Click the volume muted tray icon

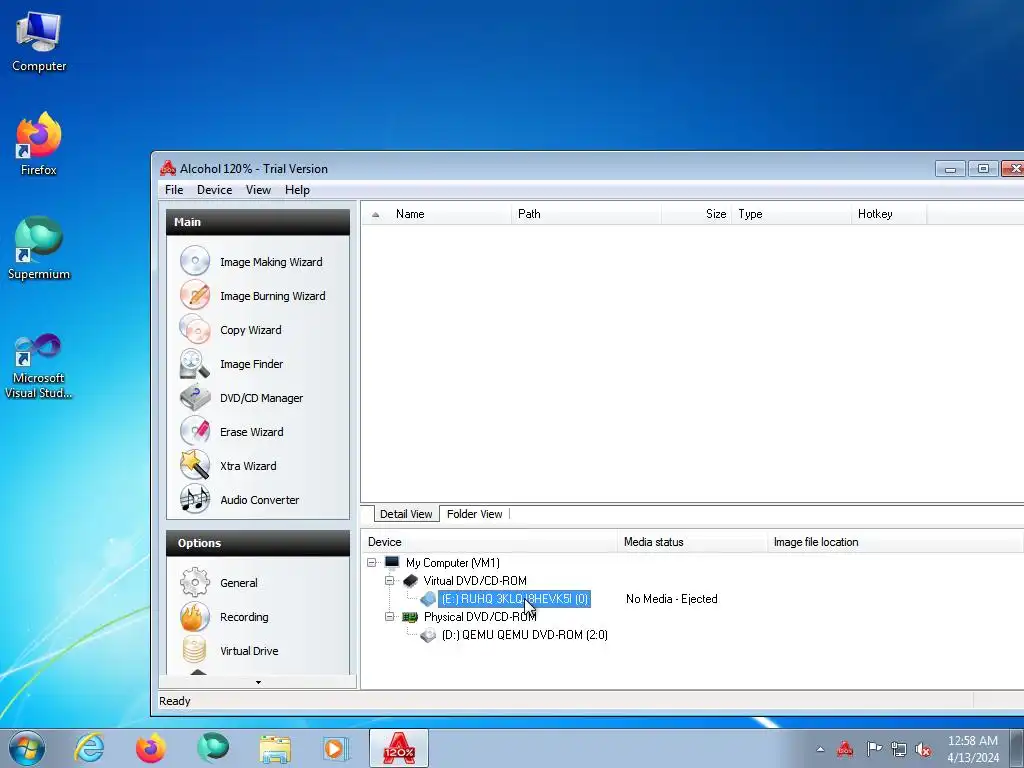923,749
